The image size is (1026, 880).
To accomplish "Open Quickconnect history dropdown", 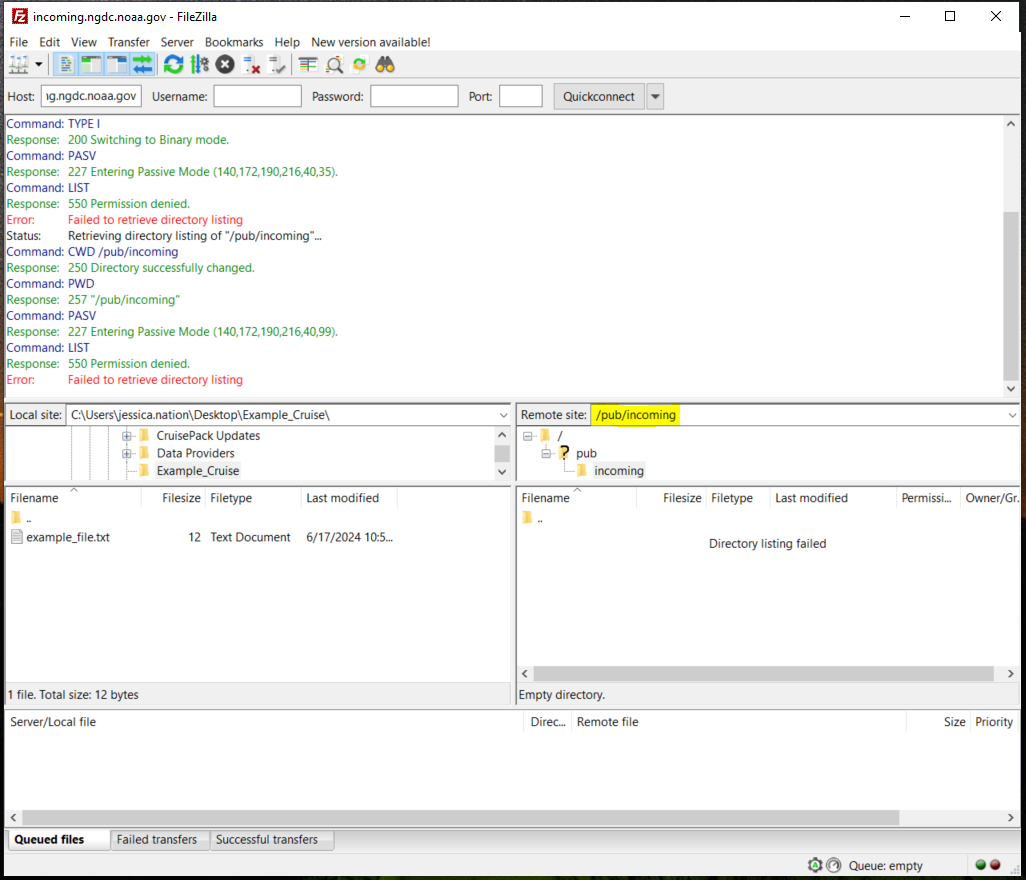I will pyautogui.click(x=655, y=96).
